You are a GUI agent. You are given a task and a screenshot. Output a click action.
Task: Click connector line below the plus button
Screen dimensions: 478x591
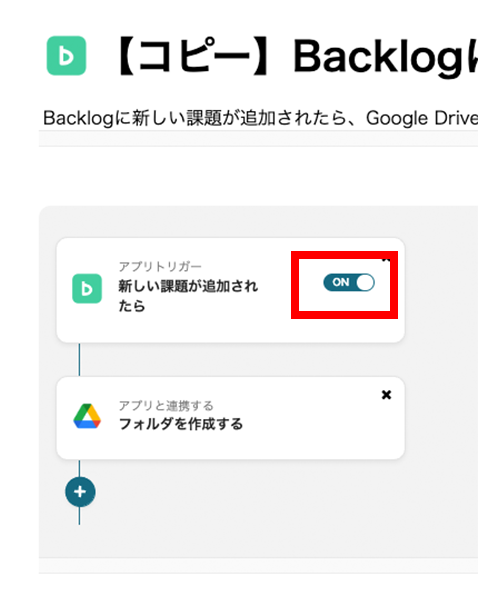click(79, 516)
